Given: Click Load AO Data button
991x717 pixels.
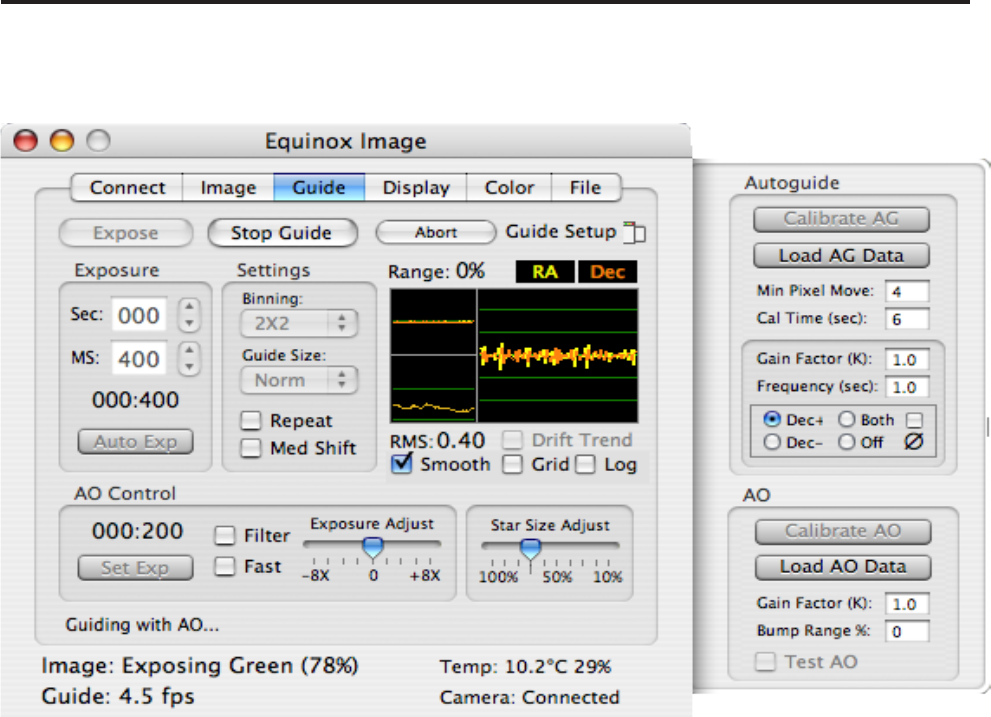Looking at the screenshot, I should pyautogui.click(x=843, y=567).
